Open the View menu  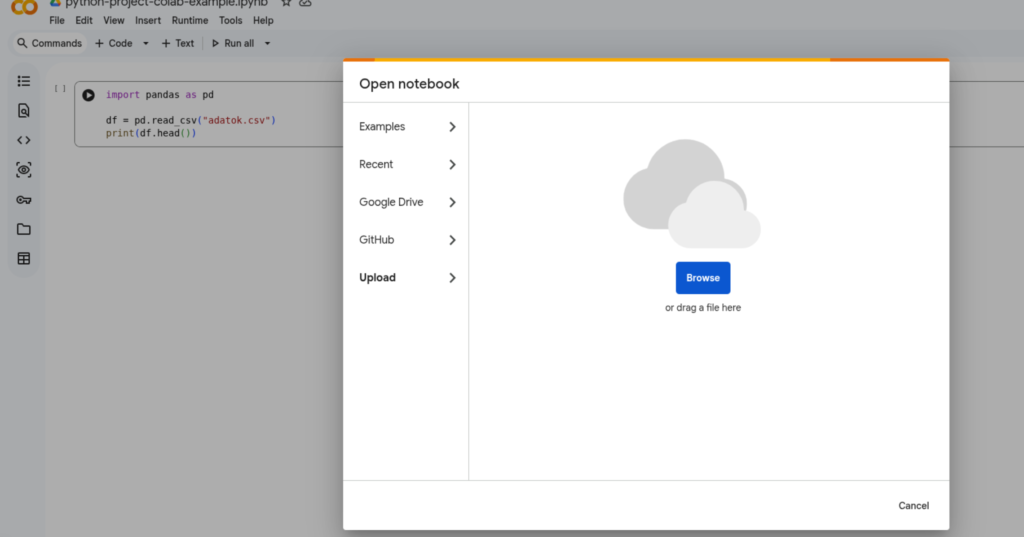(x=114, y=20)
